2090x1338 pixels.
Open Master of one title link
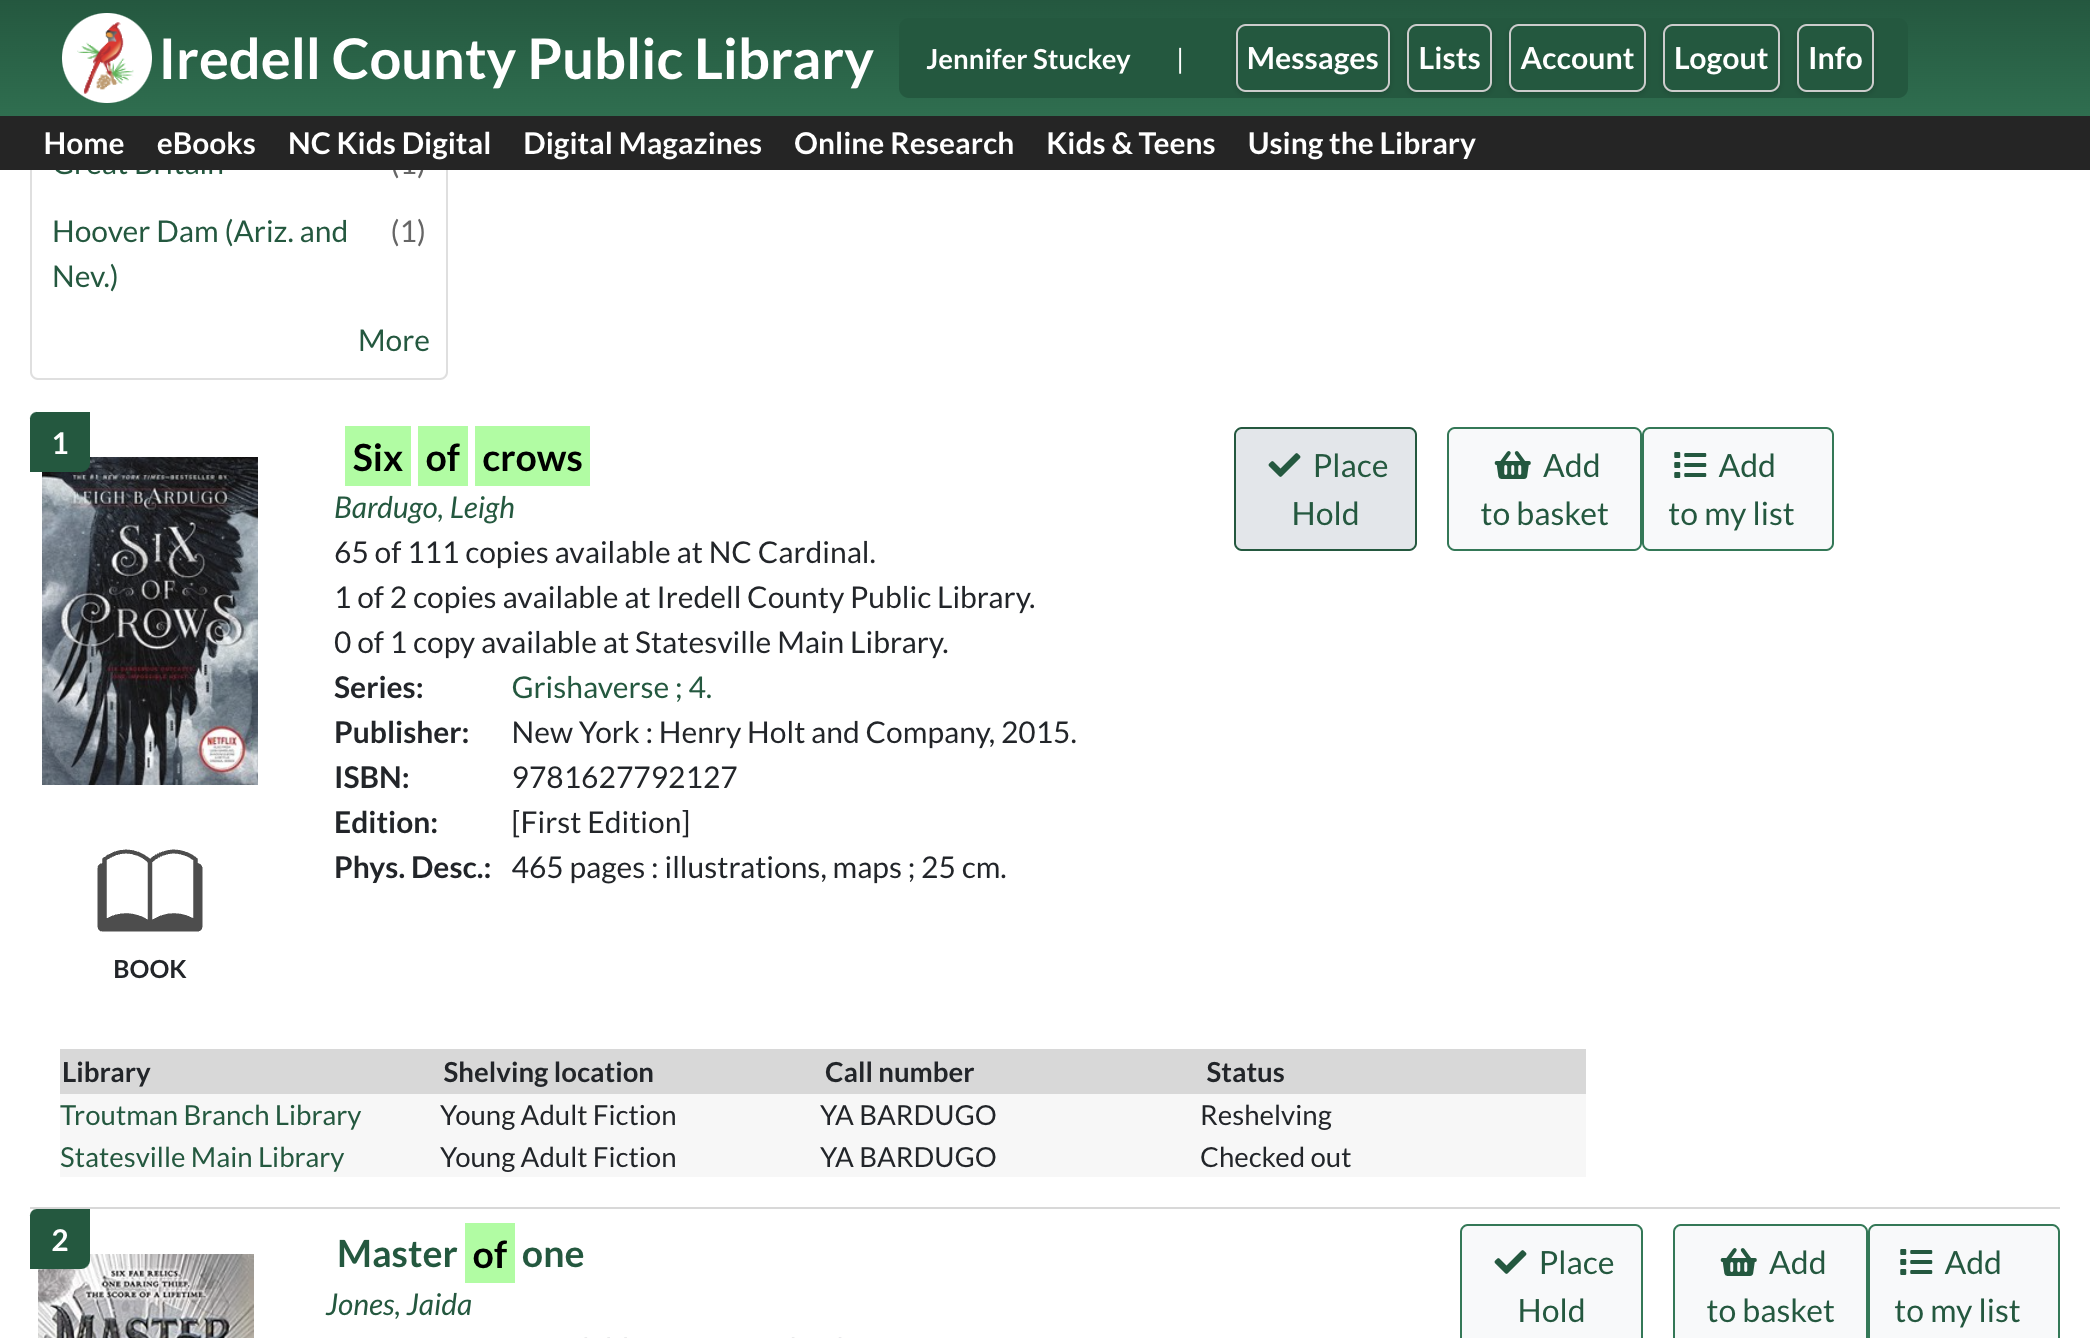tap(460, 1253)
